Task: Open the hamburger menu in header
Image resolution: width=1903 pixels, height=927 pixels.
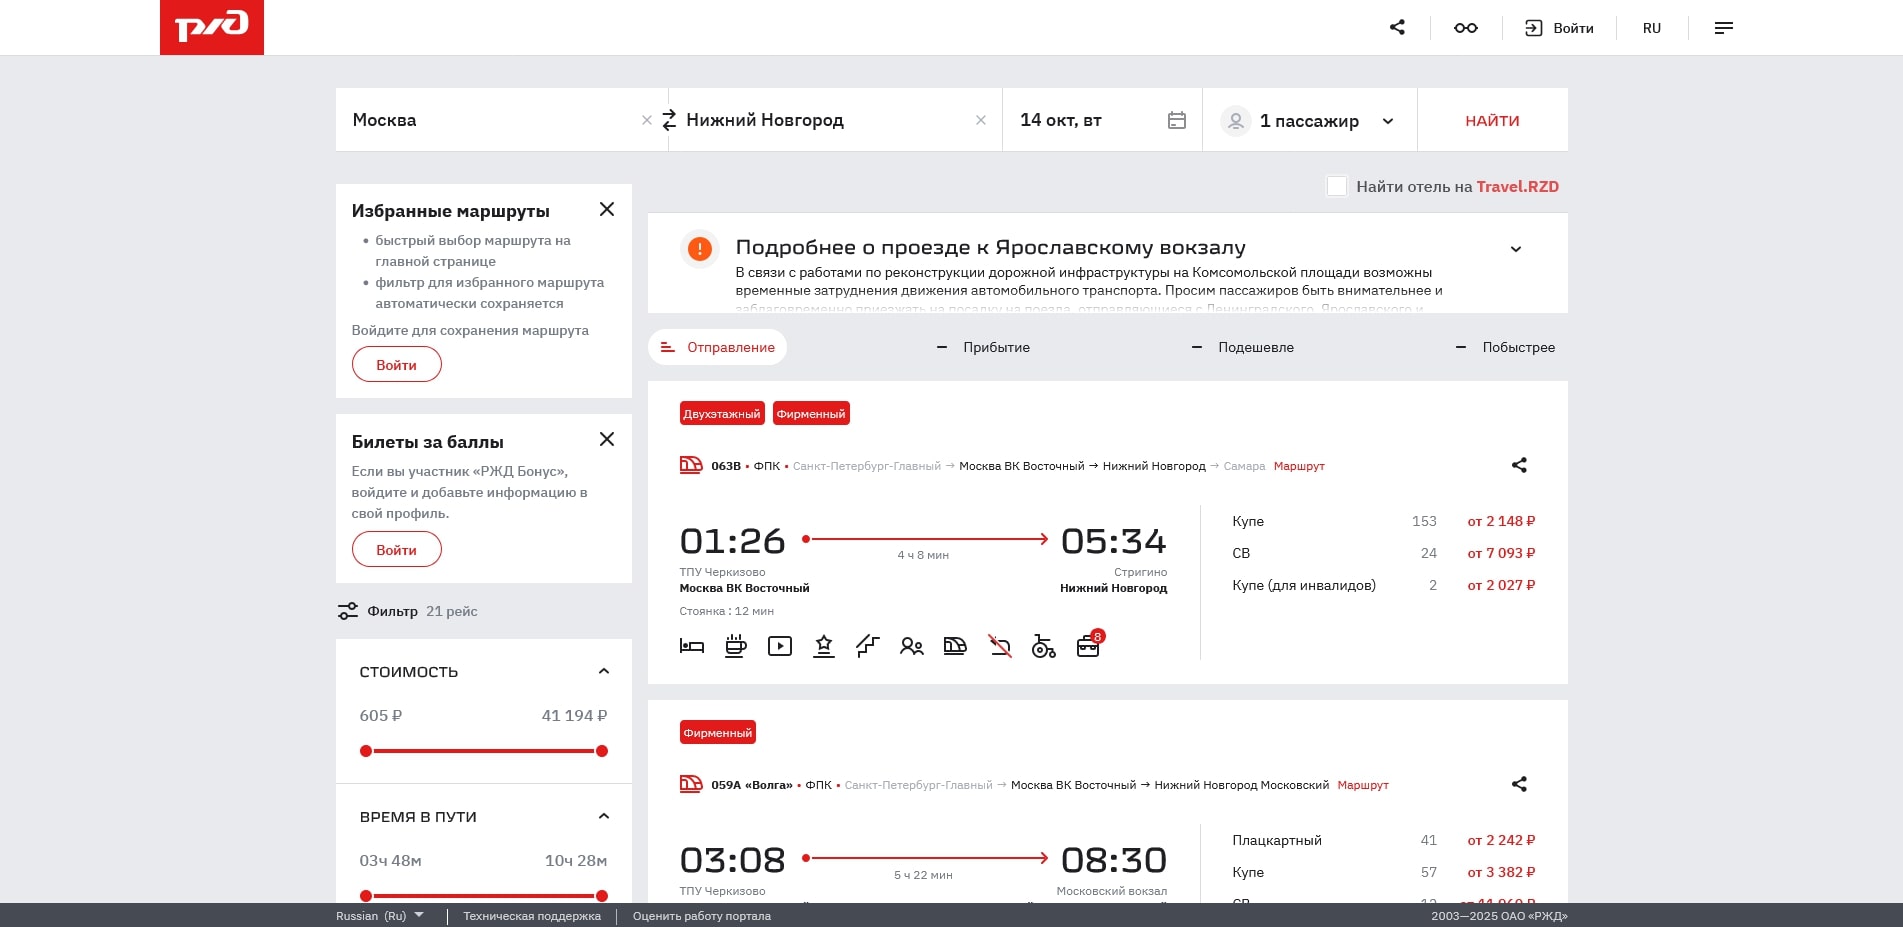Action: pyautogui.click(x=1723, y=28)
